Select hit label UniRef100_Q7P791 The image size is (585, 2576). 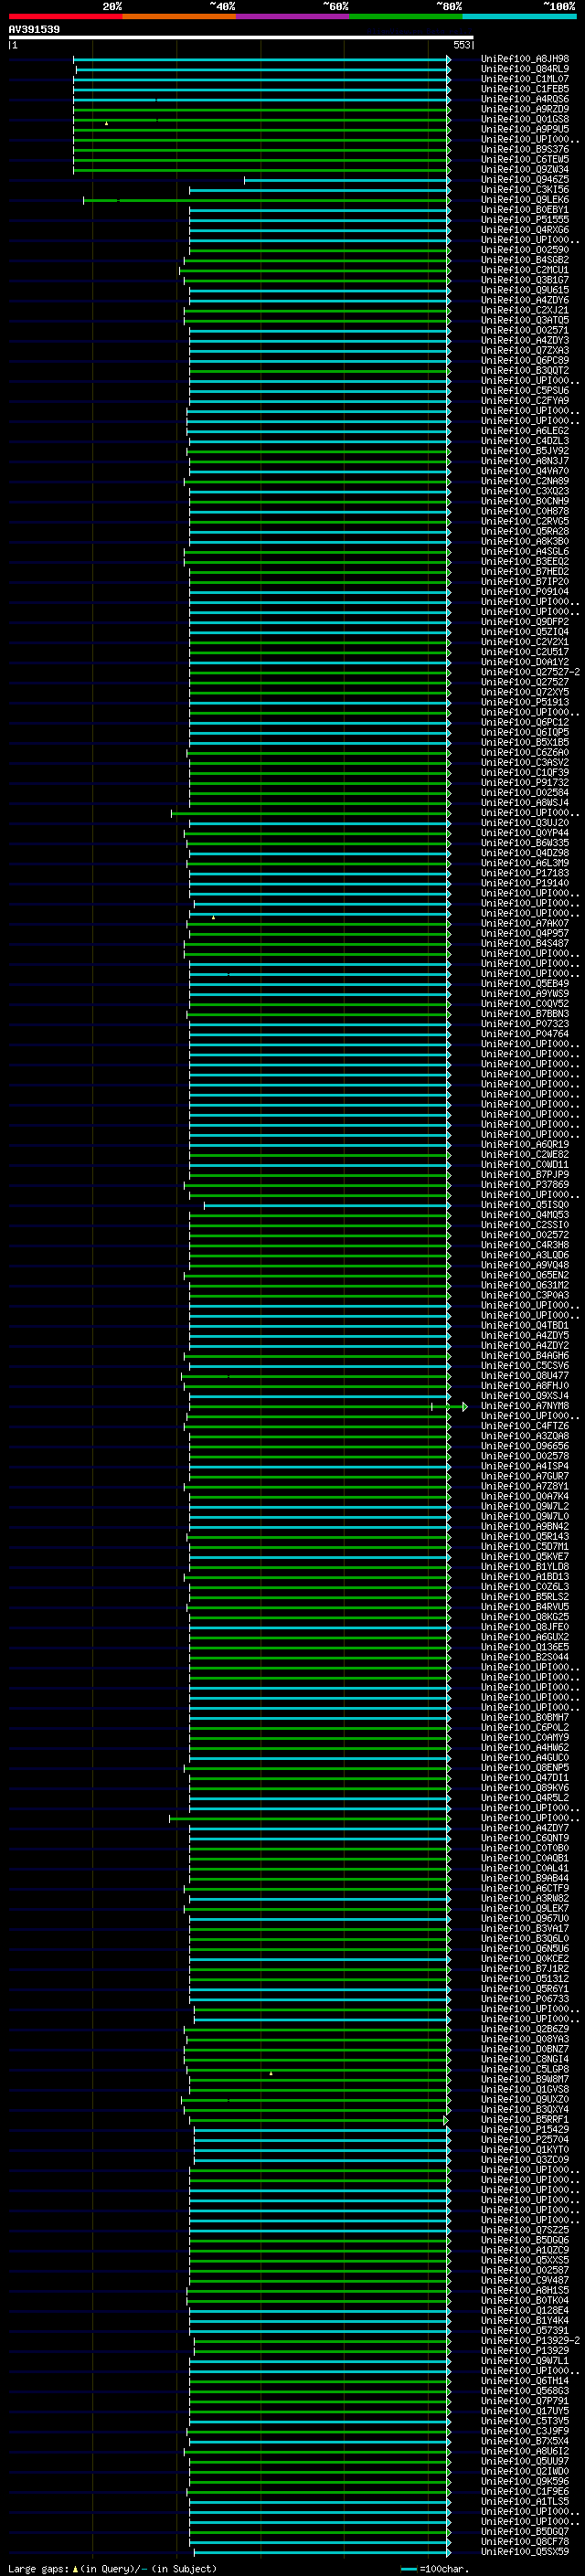pyautogui.click(x=525, y=2401)
